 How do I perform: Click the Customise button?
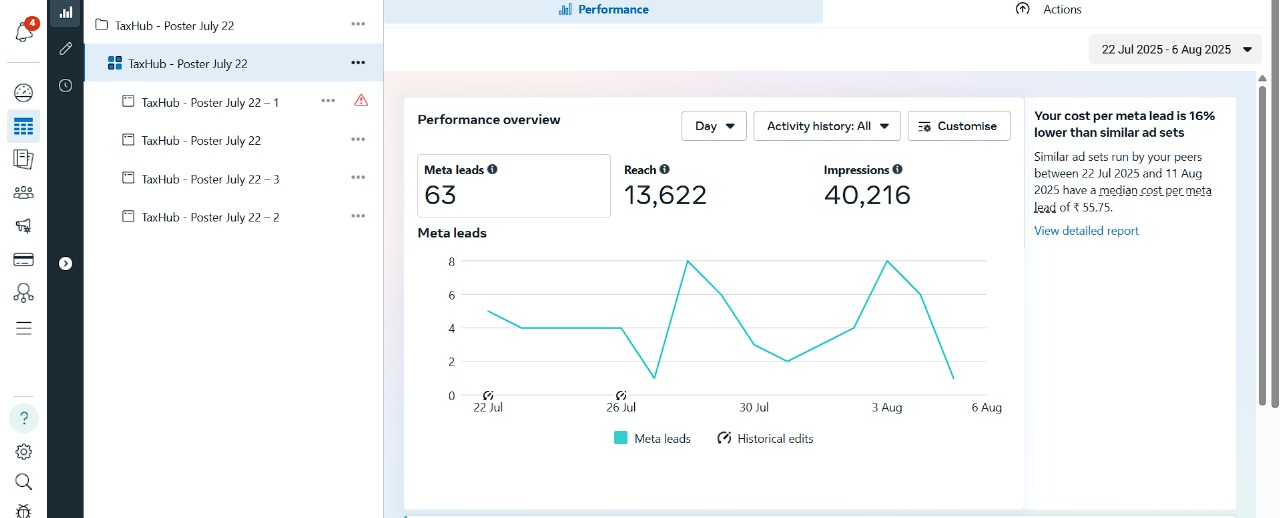point(958,126)
